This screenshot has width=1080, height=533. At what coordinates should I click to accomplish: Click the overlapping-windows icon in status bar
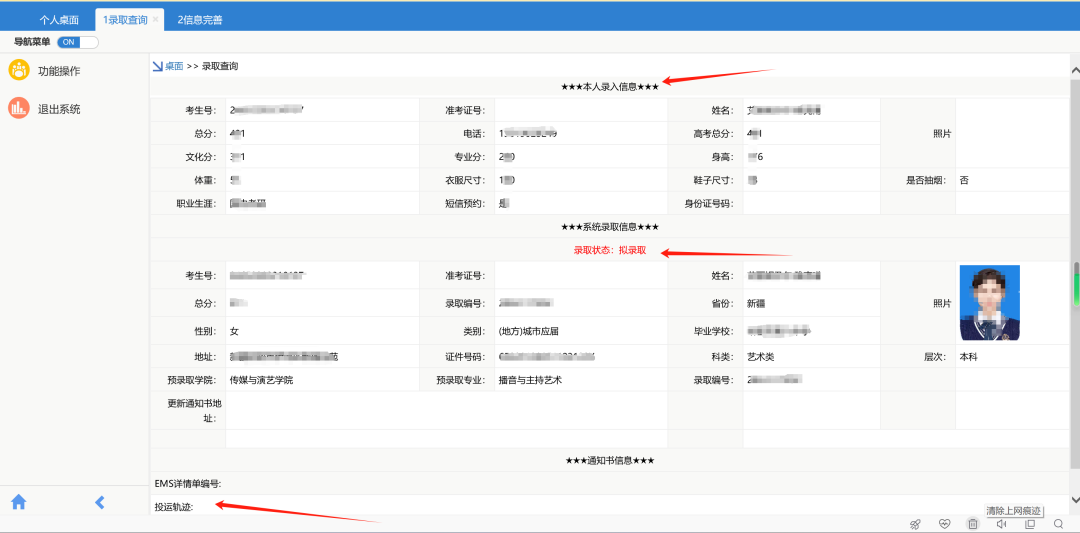coord(1030,524)
